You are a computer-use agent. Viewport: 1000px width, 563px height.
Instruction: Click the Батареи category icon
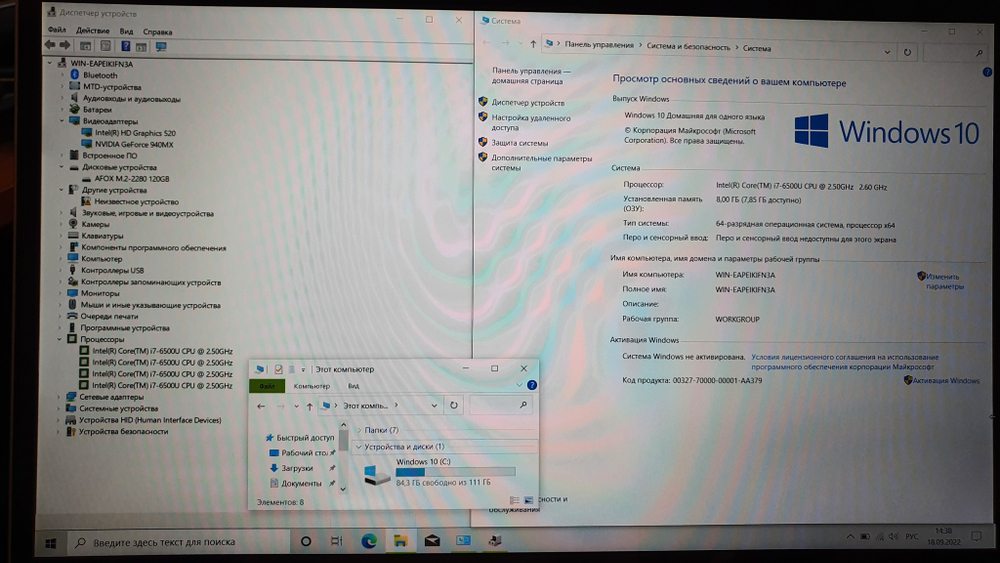coord(75,109)
